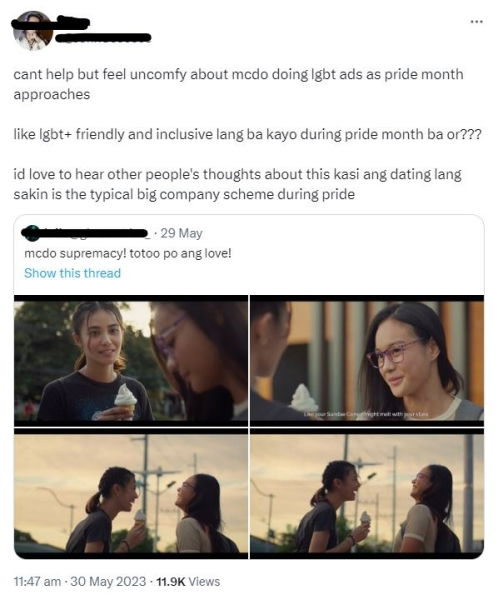Open the bottom-left sunset laughing image
Viewport: 498px width, 600px height.
(131, 493)
